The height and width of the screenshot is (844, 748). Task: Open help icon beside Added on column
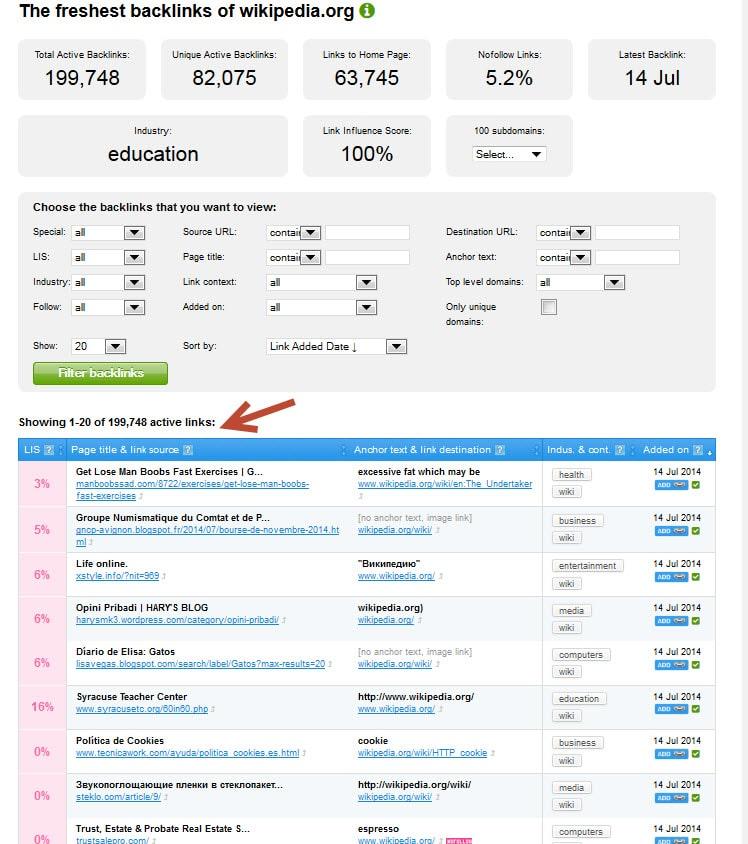(698, 449)
